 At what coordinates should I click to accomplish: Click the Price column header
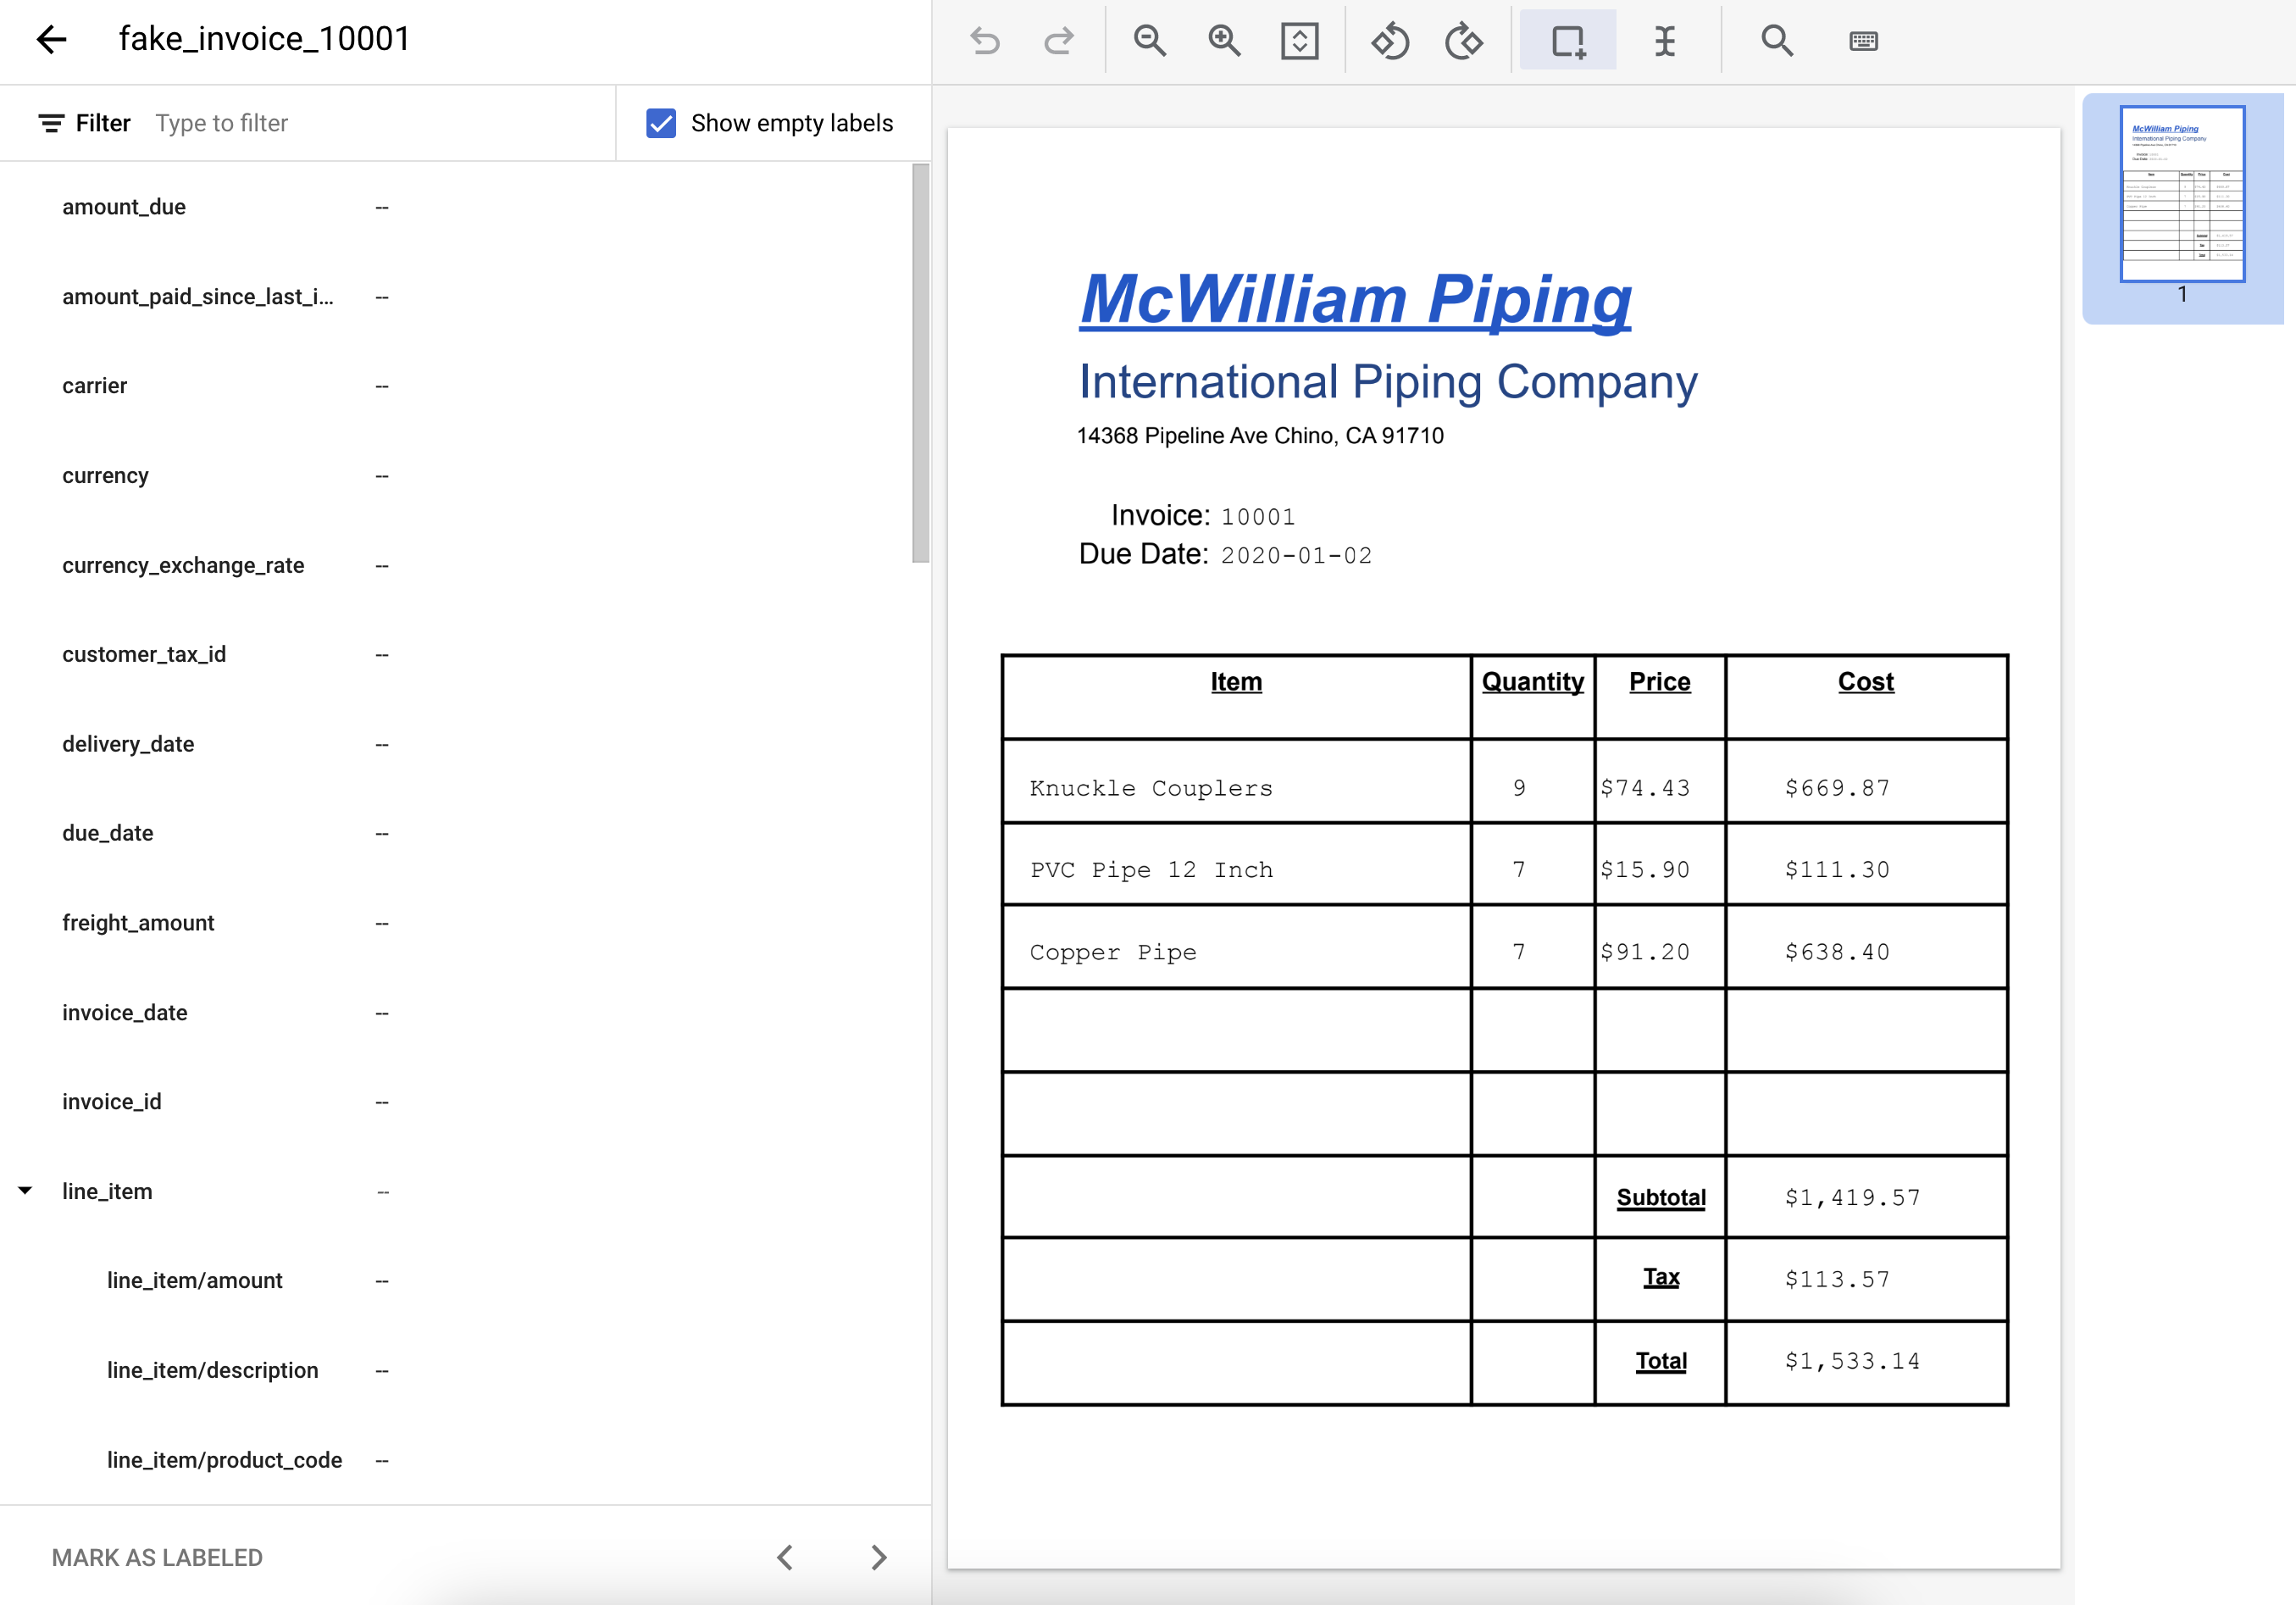tap(1659, 682)
